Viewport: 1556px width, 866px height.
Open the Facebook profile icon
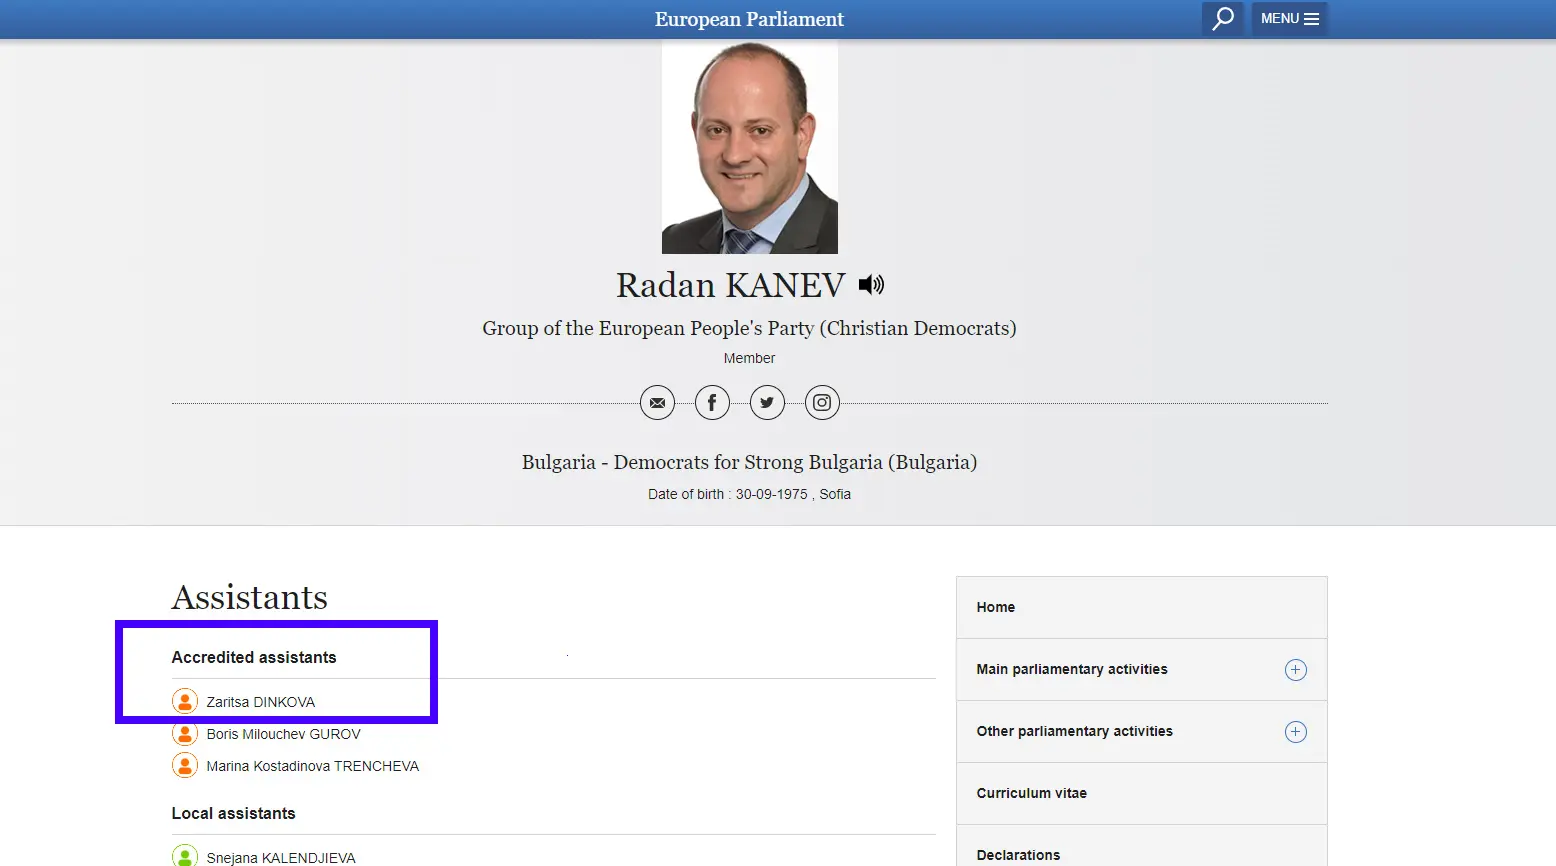(712, 403)
